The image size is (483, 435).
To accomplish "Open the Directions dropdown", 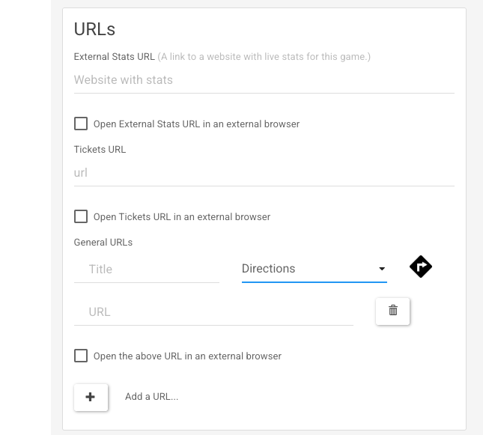I will coord(314,269).
